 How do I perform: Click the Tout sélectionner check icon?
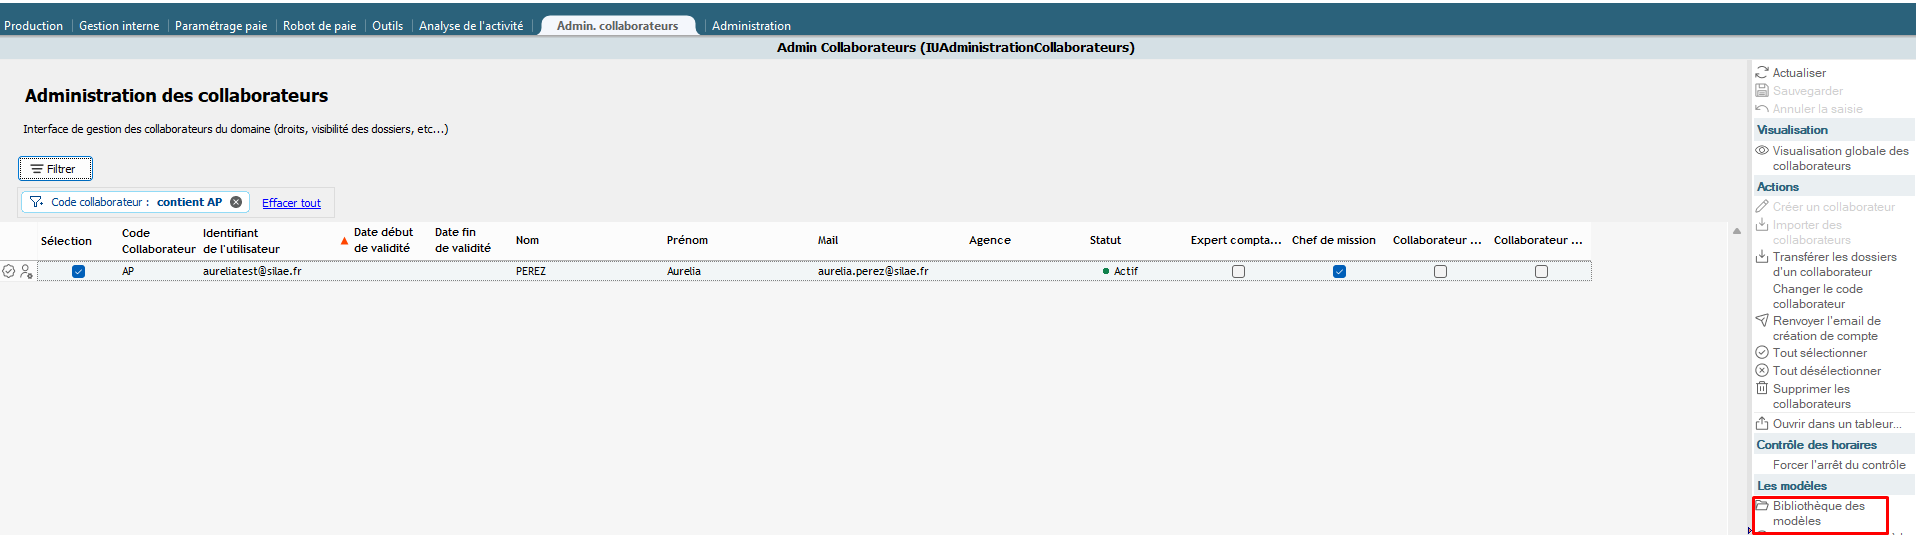(x=1762, y=353)
